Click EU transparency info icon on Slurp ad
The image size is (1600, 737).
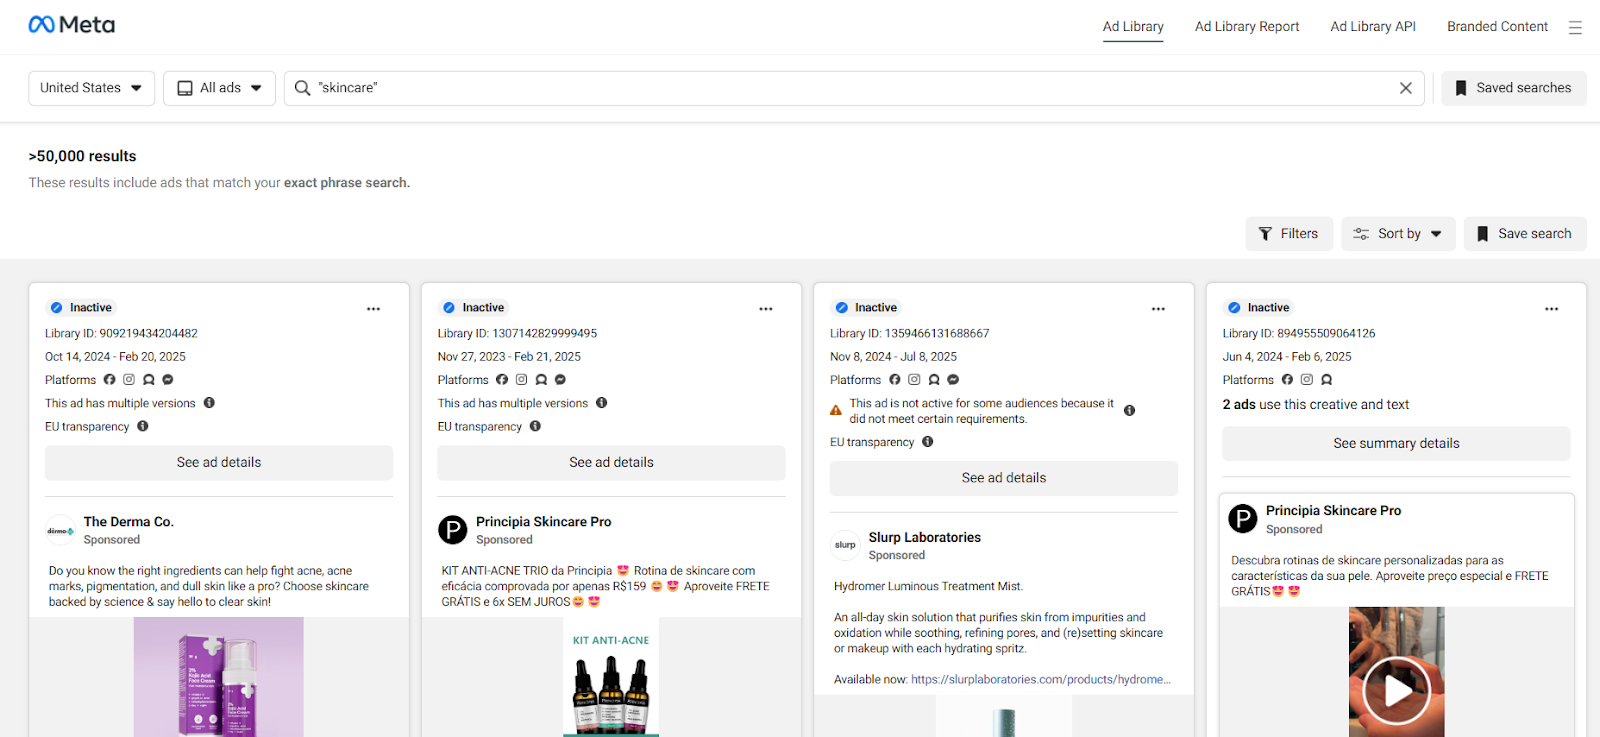coord(927,442)
